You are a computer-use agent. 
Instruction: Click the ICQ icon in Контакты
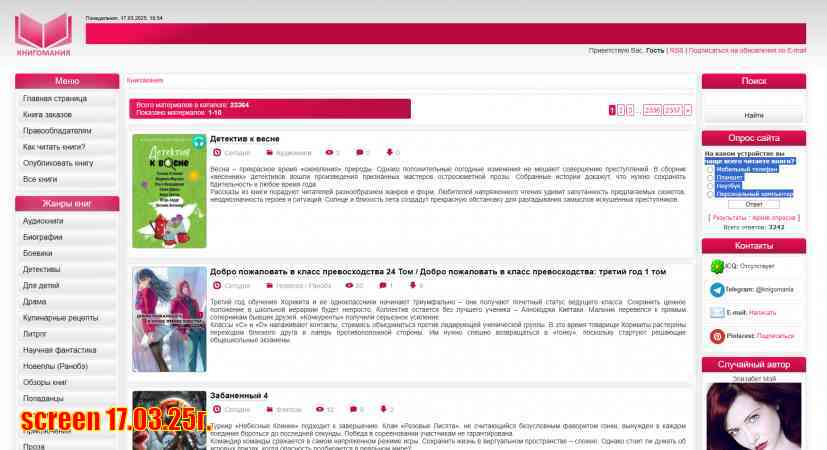717,266
